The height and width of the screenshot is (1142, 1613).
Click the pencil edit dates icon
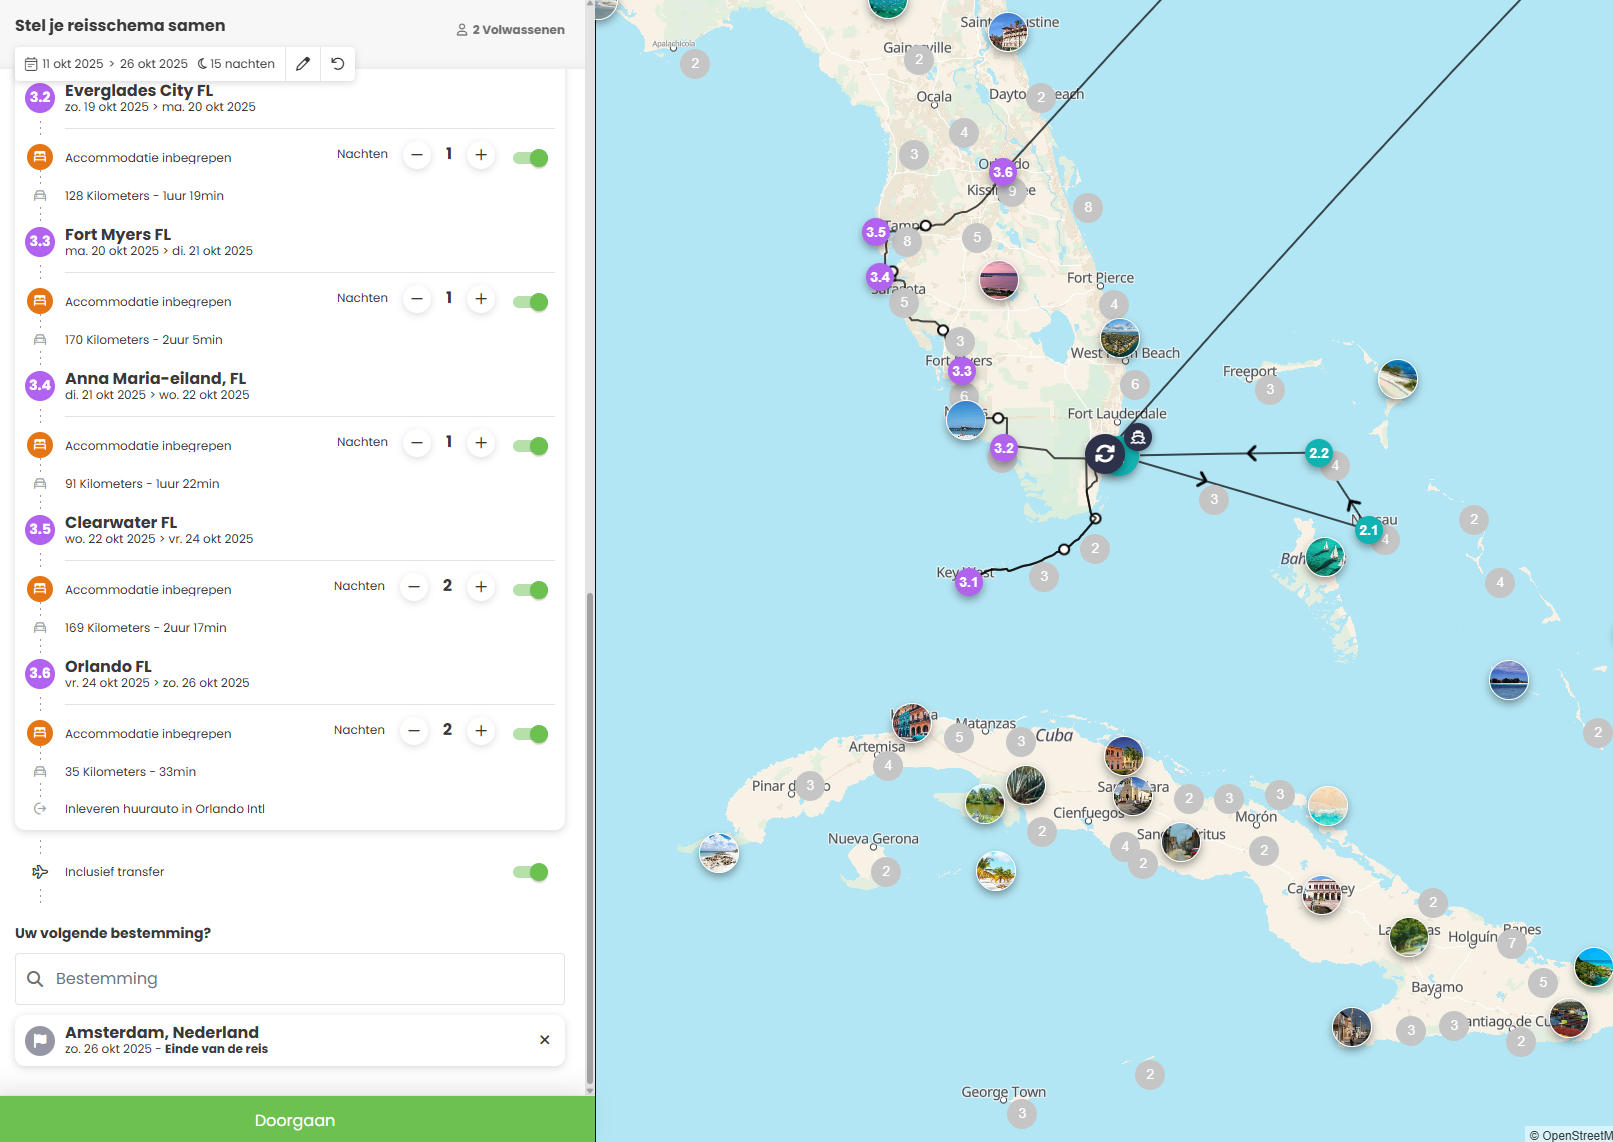[303, 64]
